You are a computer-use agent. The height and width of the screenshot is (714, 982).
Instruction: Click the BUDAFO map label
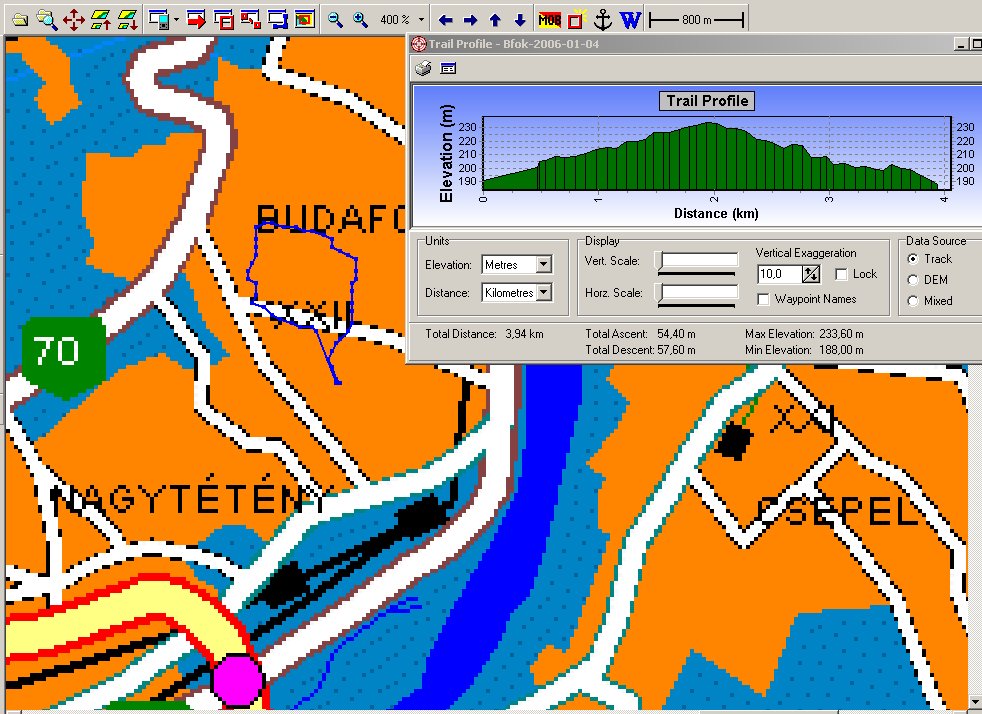[331, 219]
